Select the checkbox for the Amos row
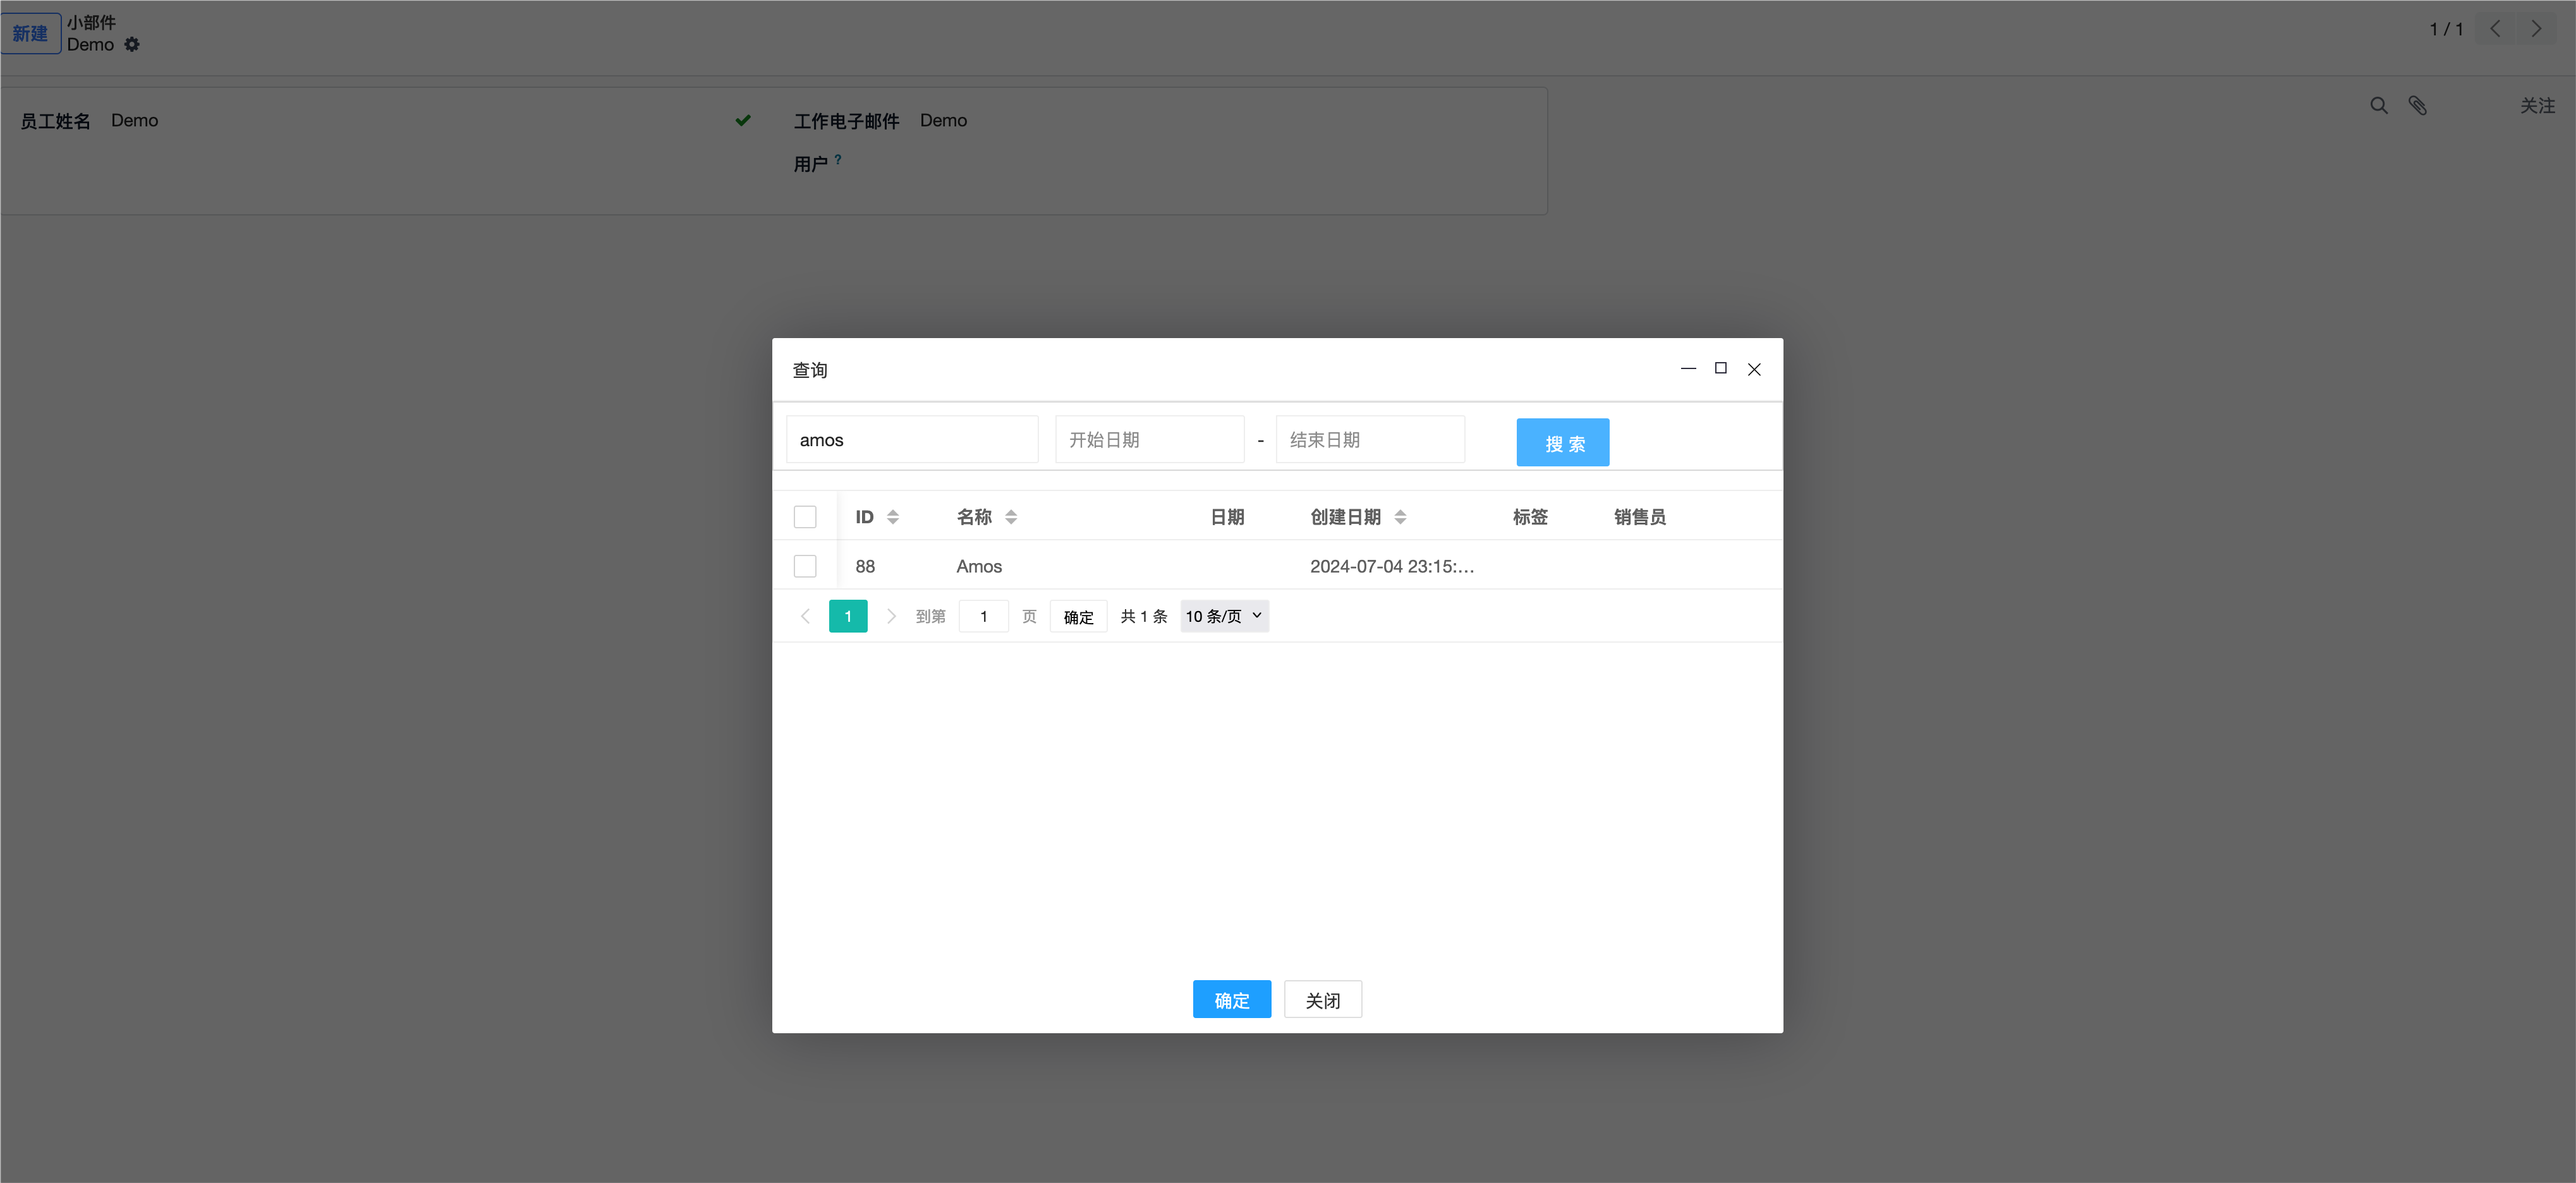This screenshot has height=1183, width=2576. click(x=805, y=566)
